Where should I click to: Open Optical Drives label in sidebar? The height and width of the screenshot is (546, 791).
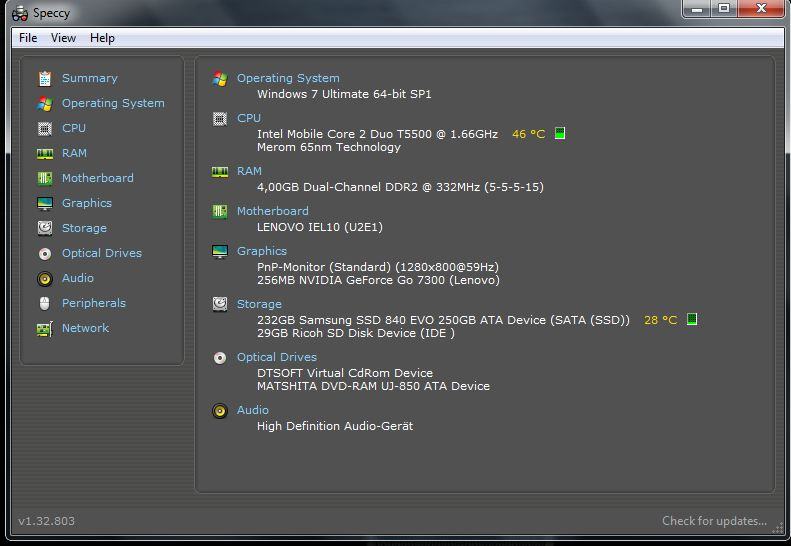102,253
